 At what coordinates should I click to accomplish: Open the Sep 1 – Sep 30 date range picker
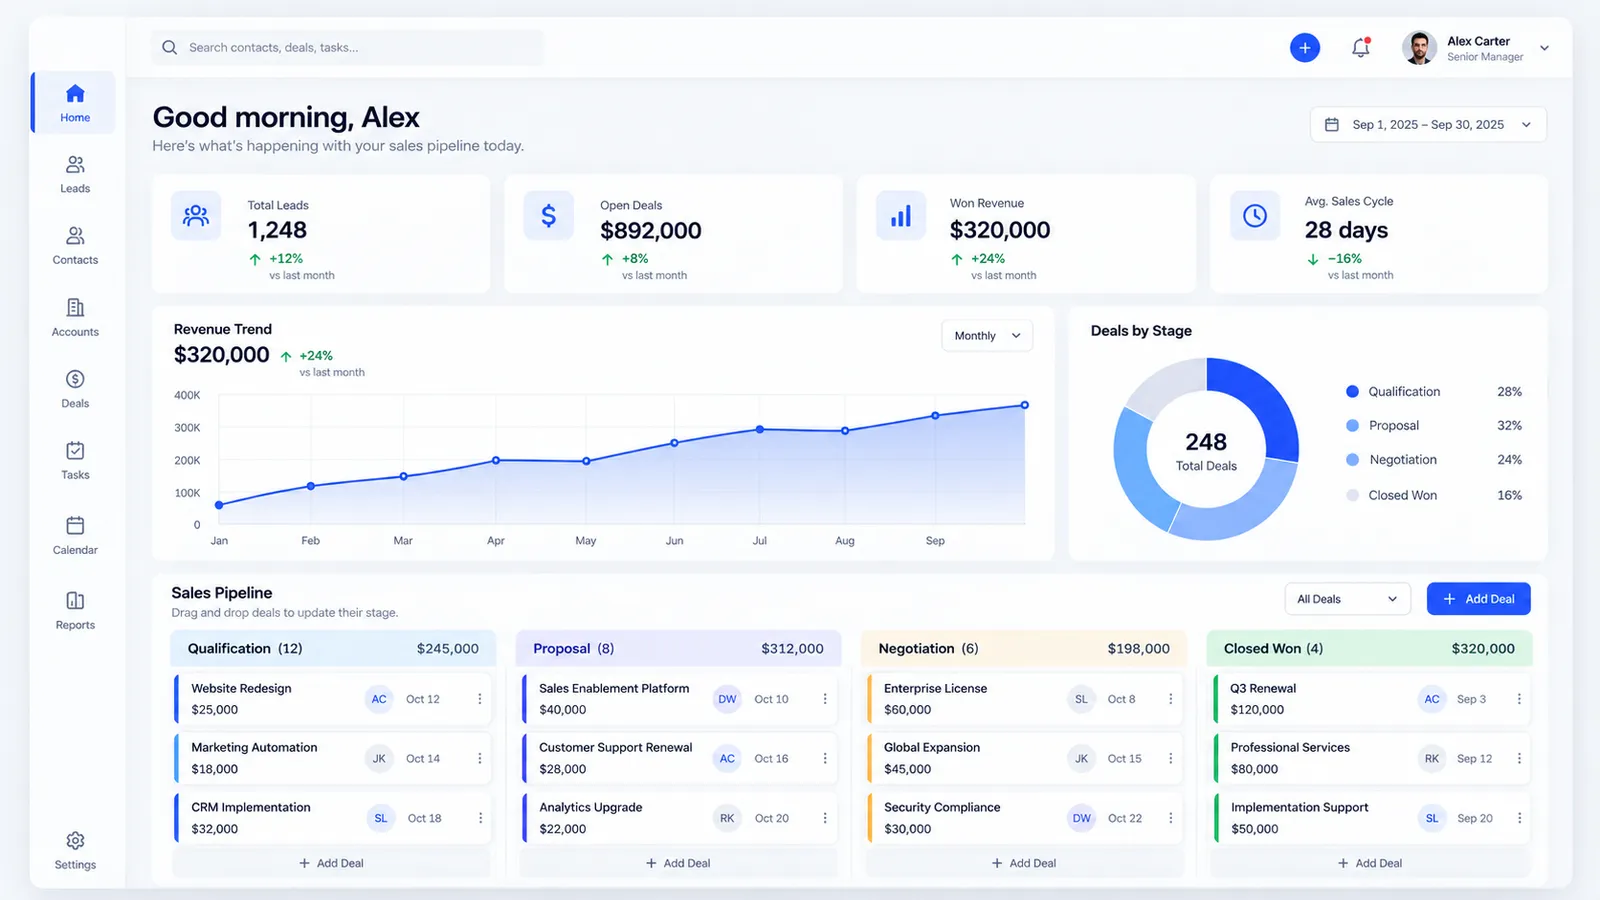(1428, 125)
